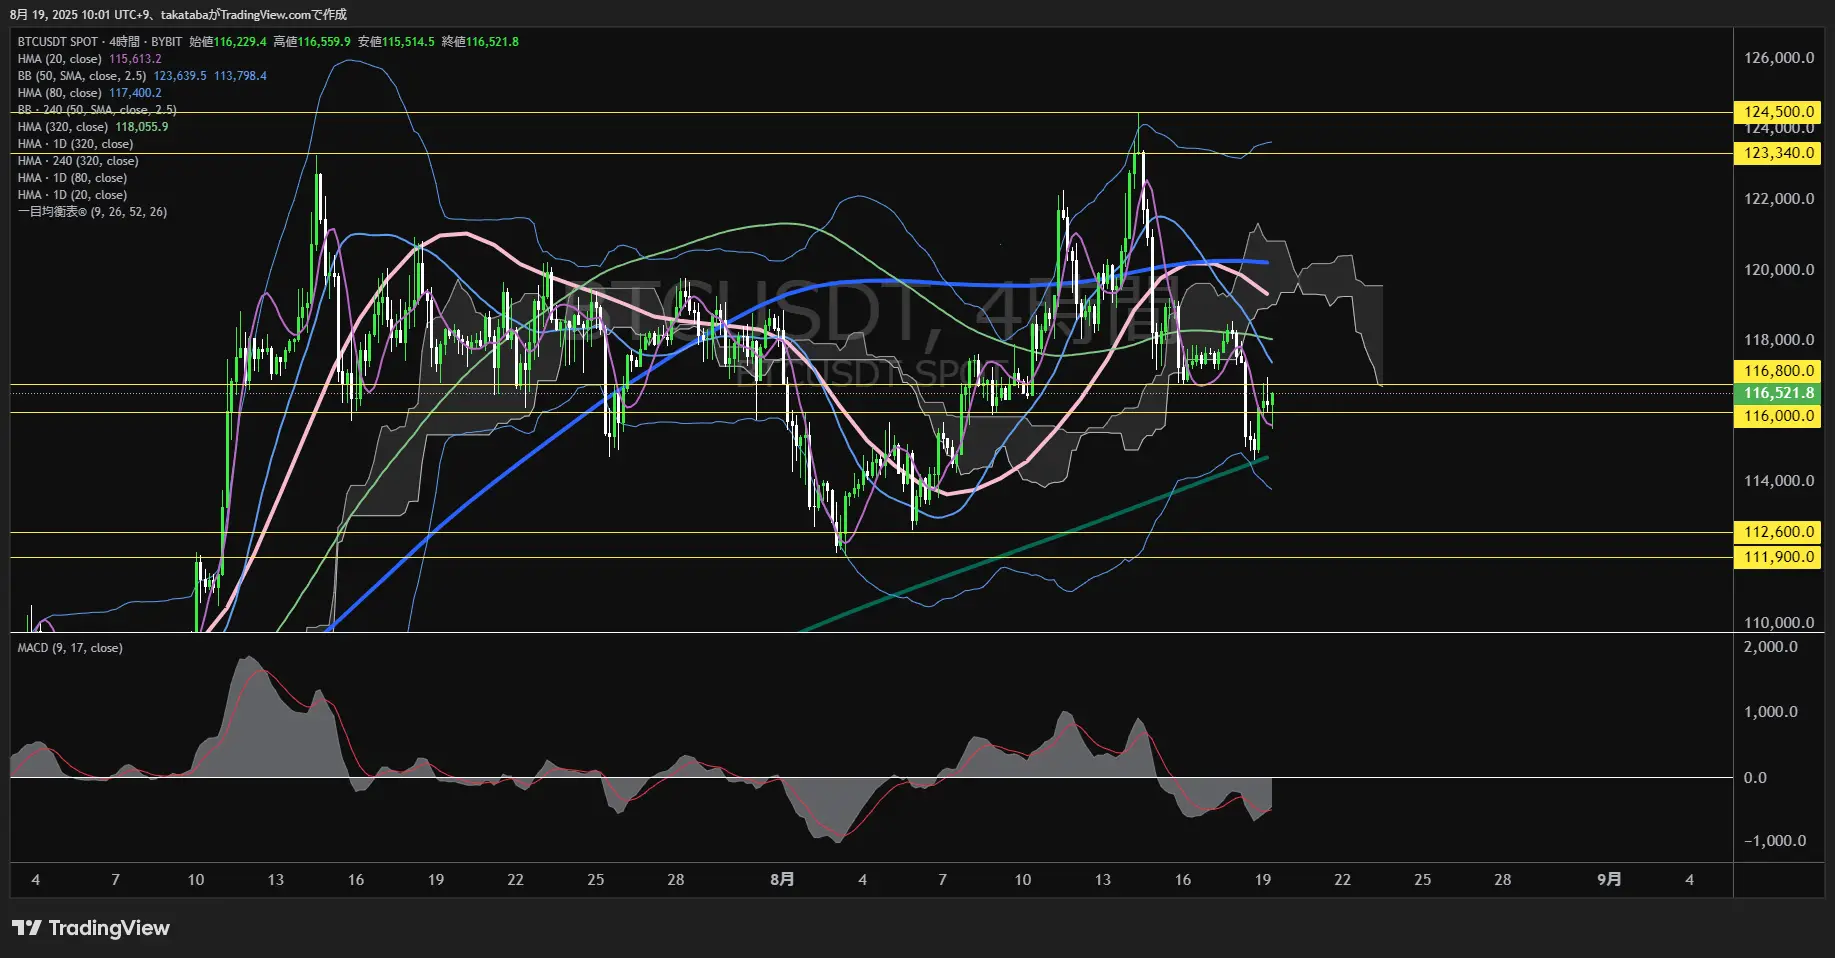
Task: Click the 8月 label on time axis
Action: pos(783,880)
